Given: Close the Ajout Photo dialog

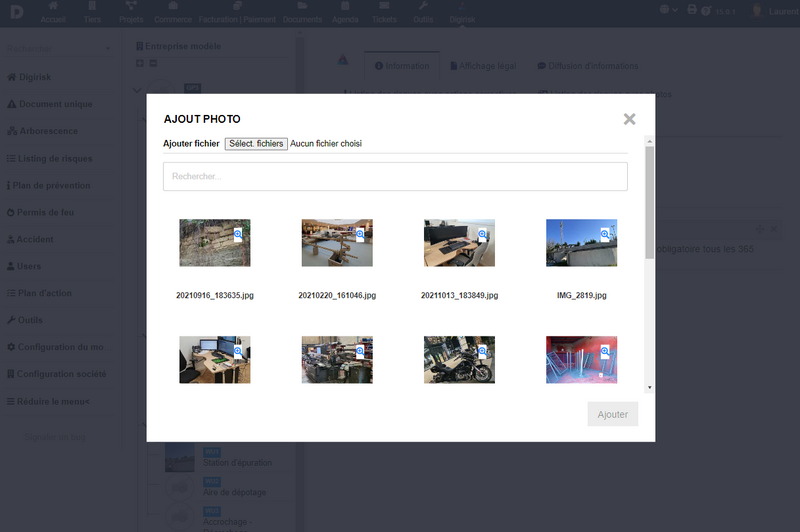Looking at the screenshot, I should point(629,119).
